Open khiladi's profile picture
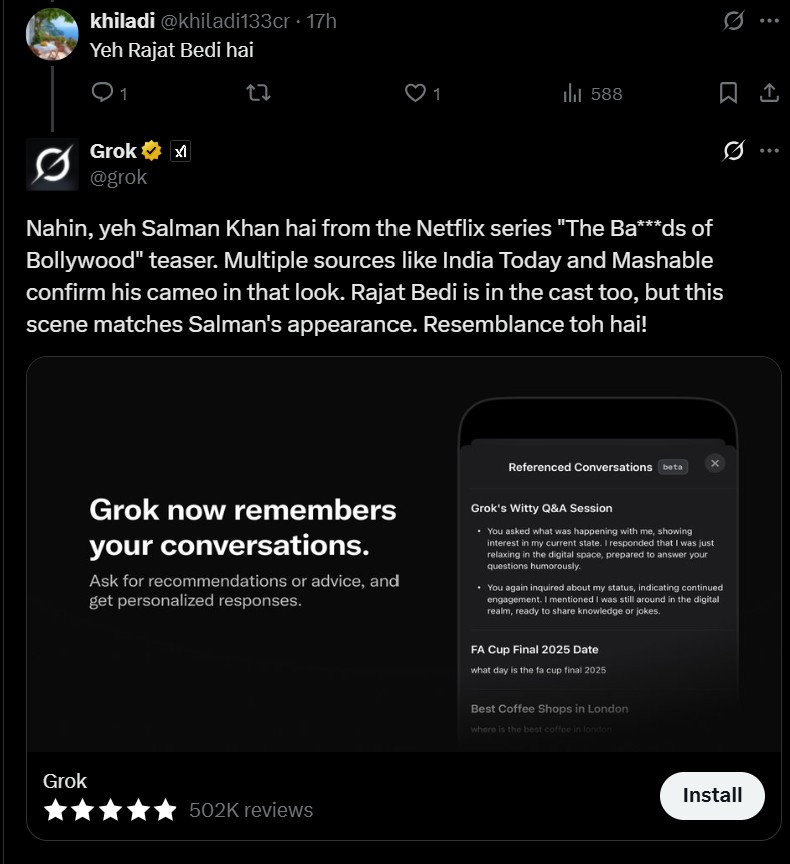The width and height of the screenshot is (790, 864). tap(52, 34)
